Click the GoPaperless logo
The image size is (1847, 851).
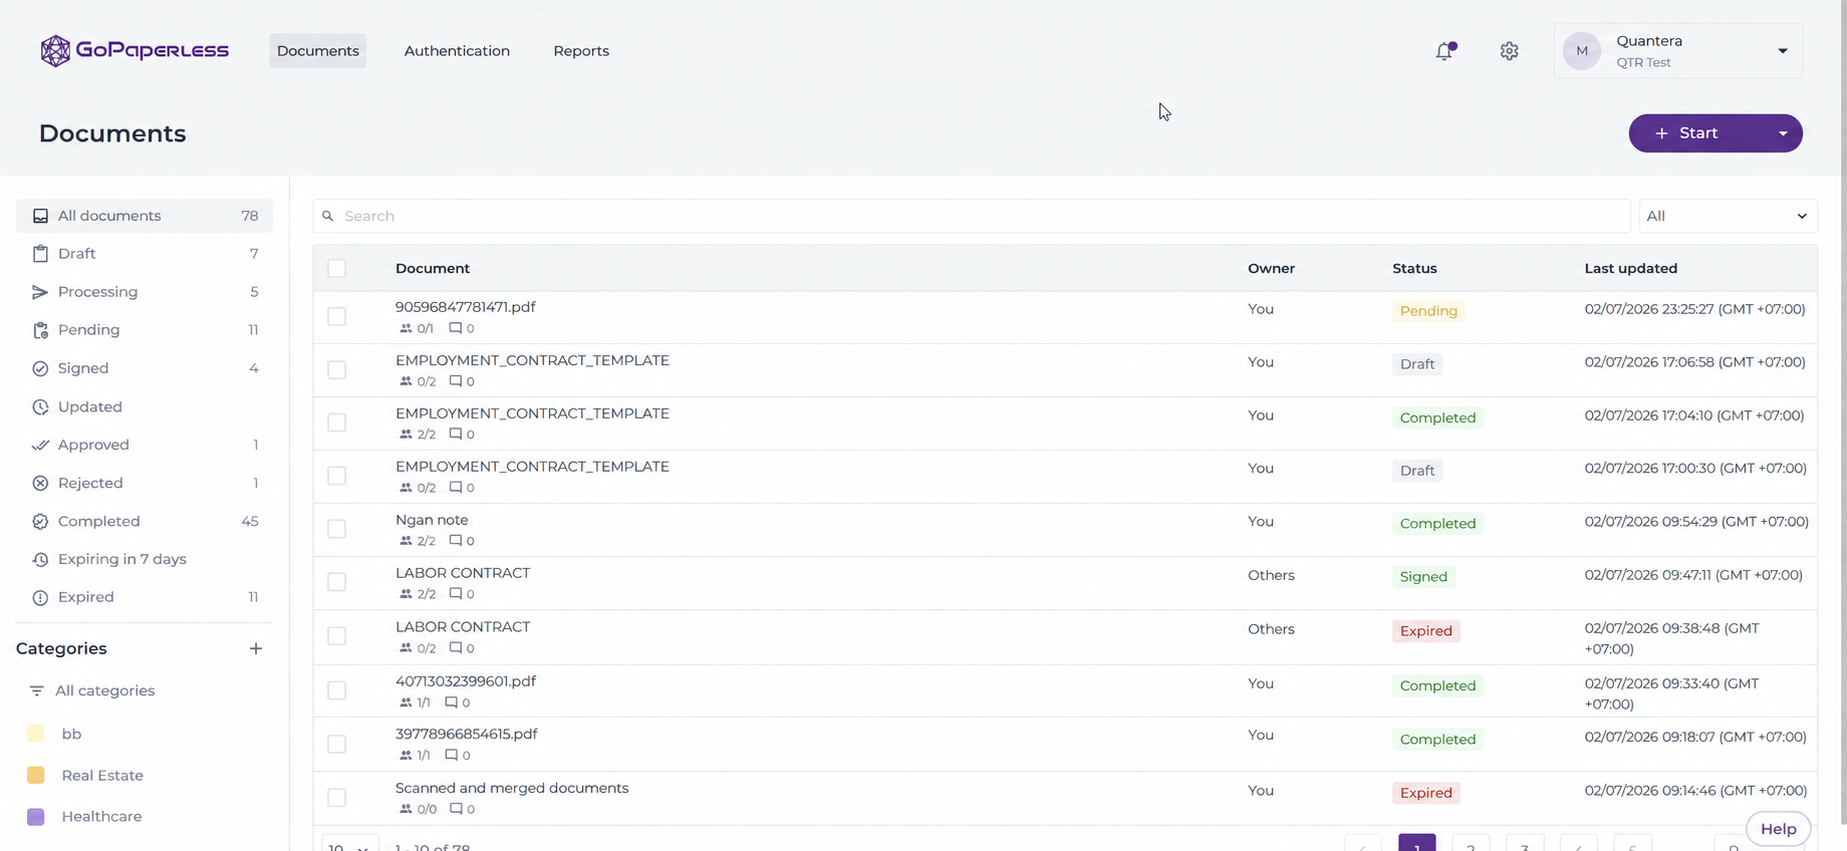click(134, 50)
